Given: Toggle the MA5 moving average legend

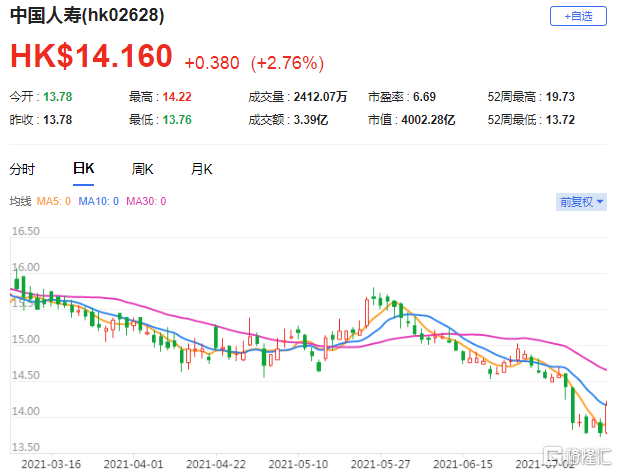Looking at the screenshot, I should point(54,202).
